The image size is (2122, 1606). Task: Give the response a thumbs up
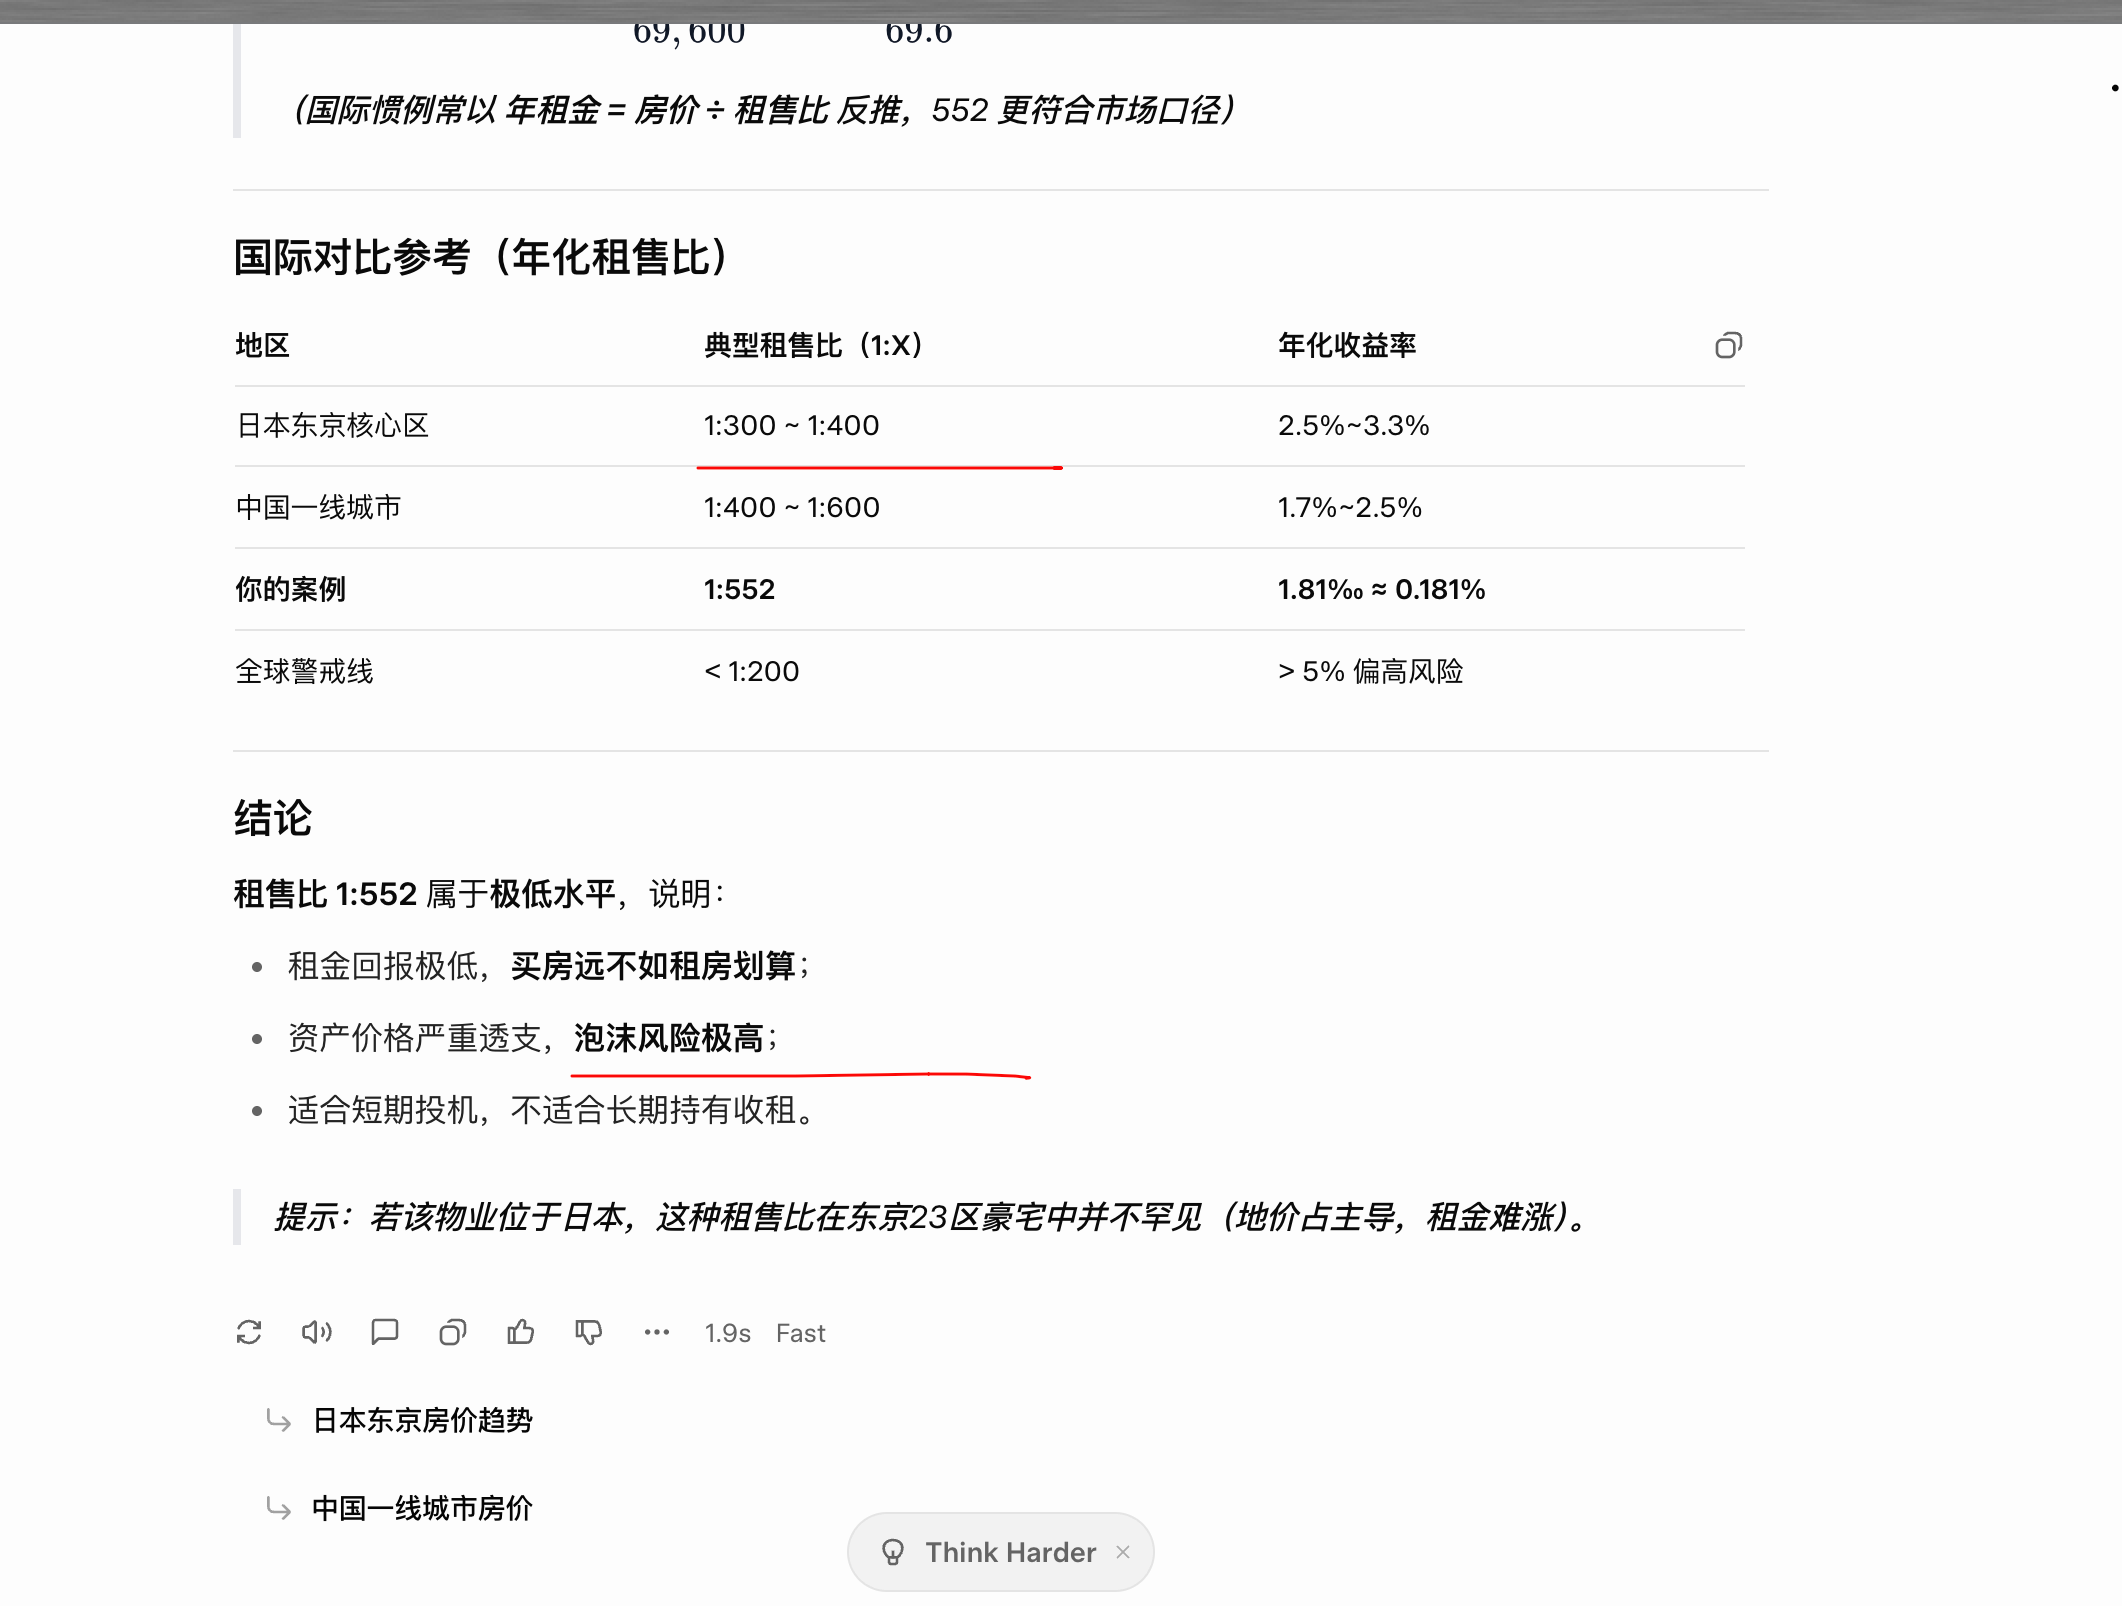[x=521, y=1332]
